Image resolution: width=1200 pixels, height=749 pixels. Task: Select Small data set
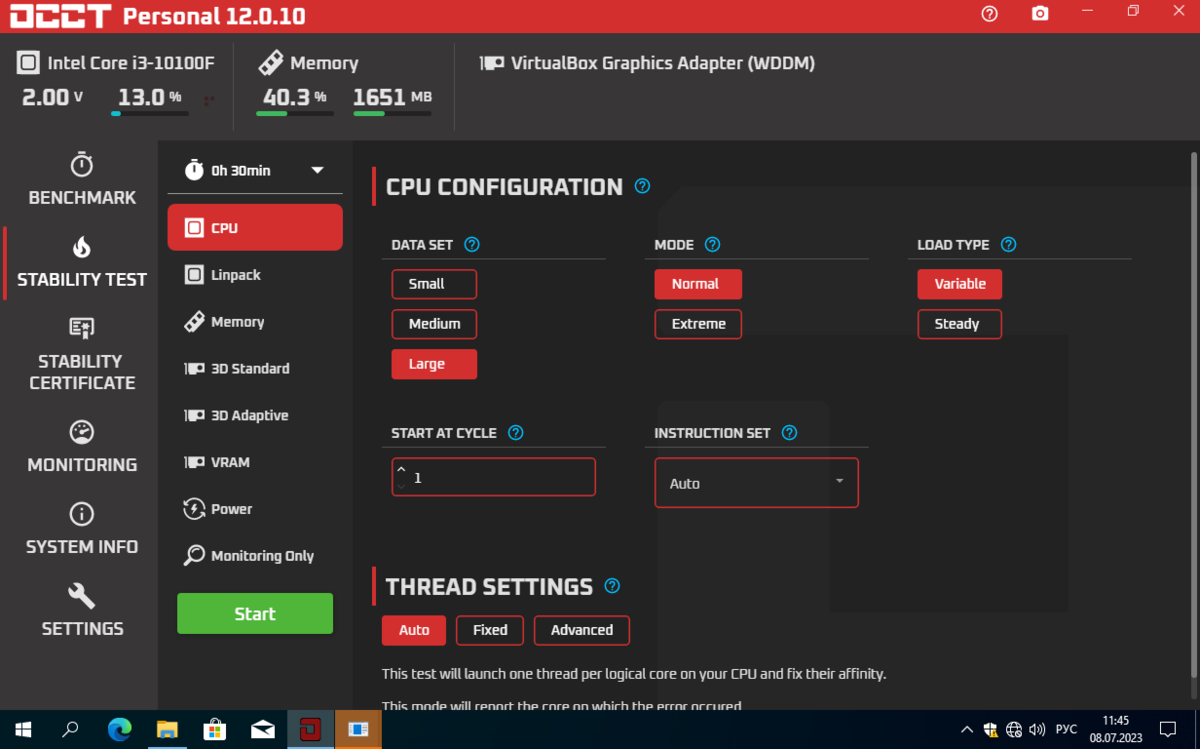click(x=434, y=284)
